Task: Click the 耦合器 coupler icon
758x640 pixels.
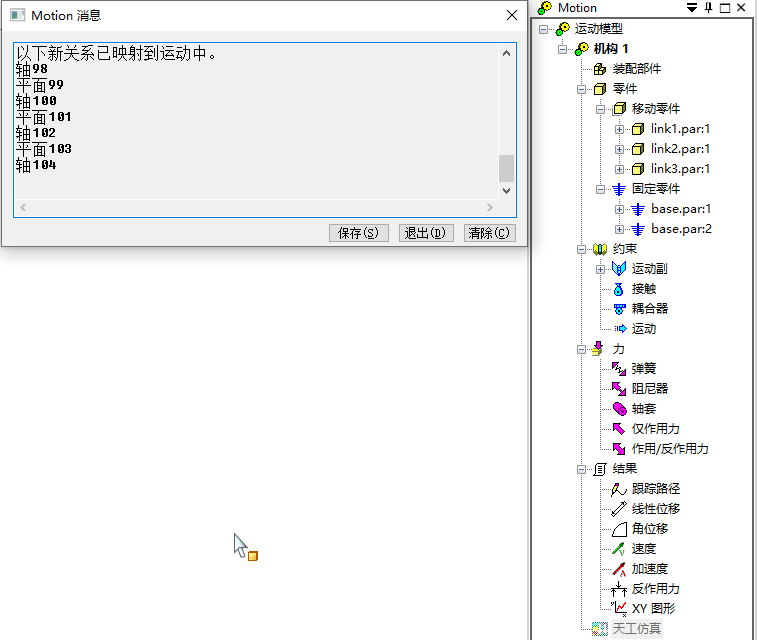Action: [x=619, y=309]
